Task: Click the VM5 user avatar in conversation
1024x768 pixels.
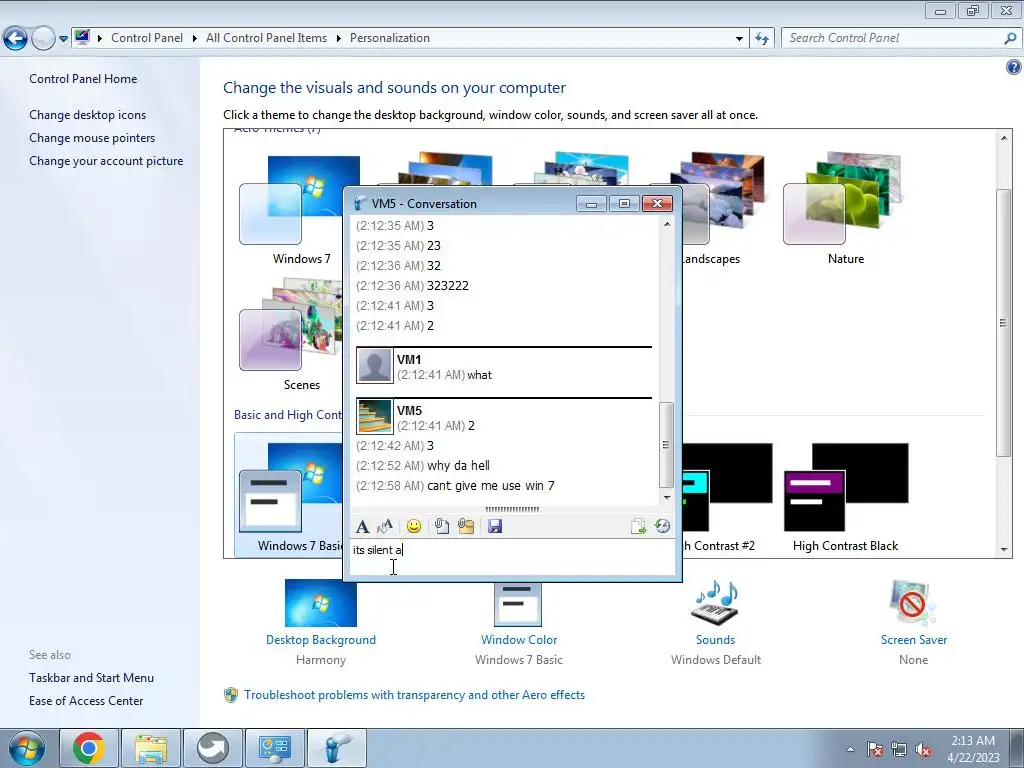Action: (375, 417)
